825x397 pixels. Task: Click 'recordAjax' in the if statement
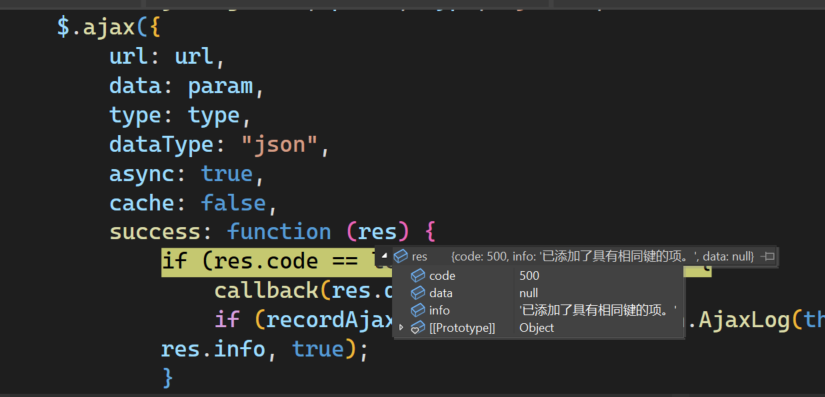tap(329, 320)
